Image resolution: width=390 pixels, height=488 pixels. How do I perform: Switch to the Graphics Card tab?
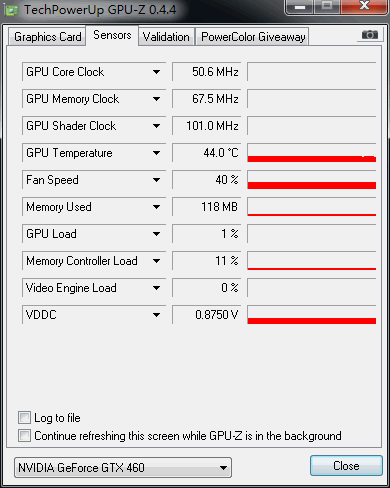pos(47,37)
